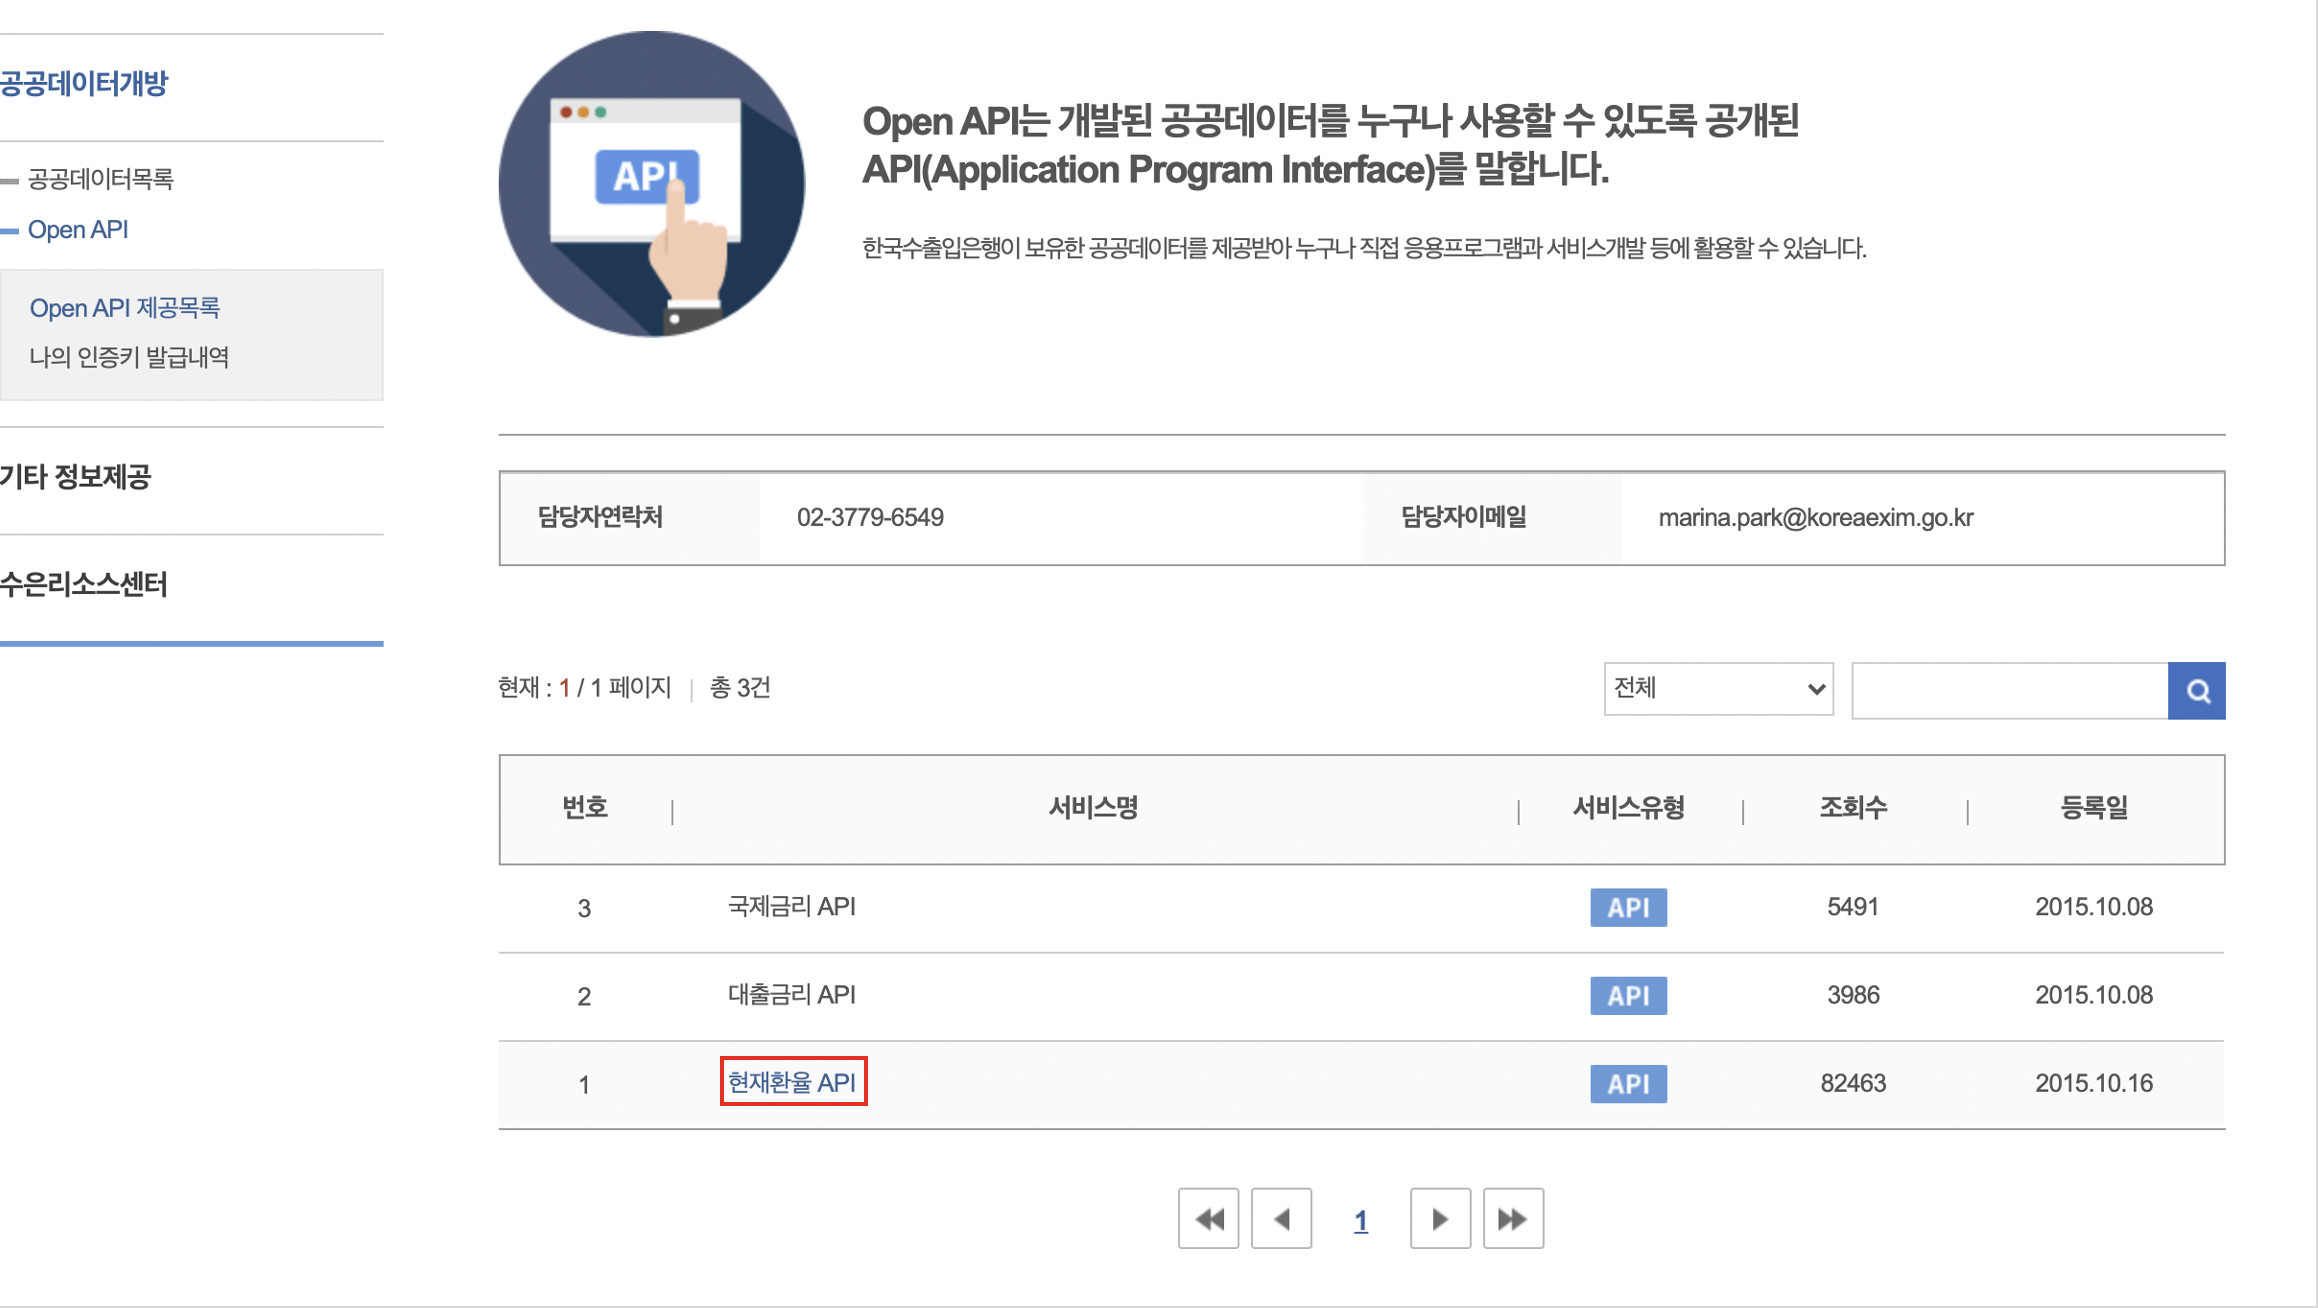The image size is (2318, 1308).
Task: Click the 담당자연락처 label
Action: [x=600, y=517]
